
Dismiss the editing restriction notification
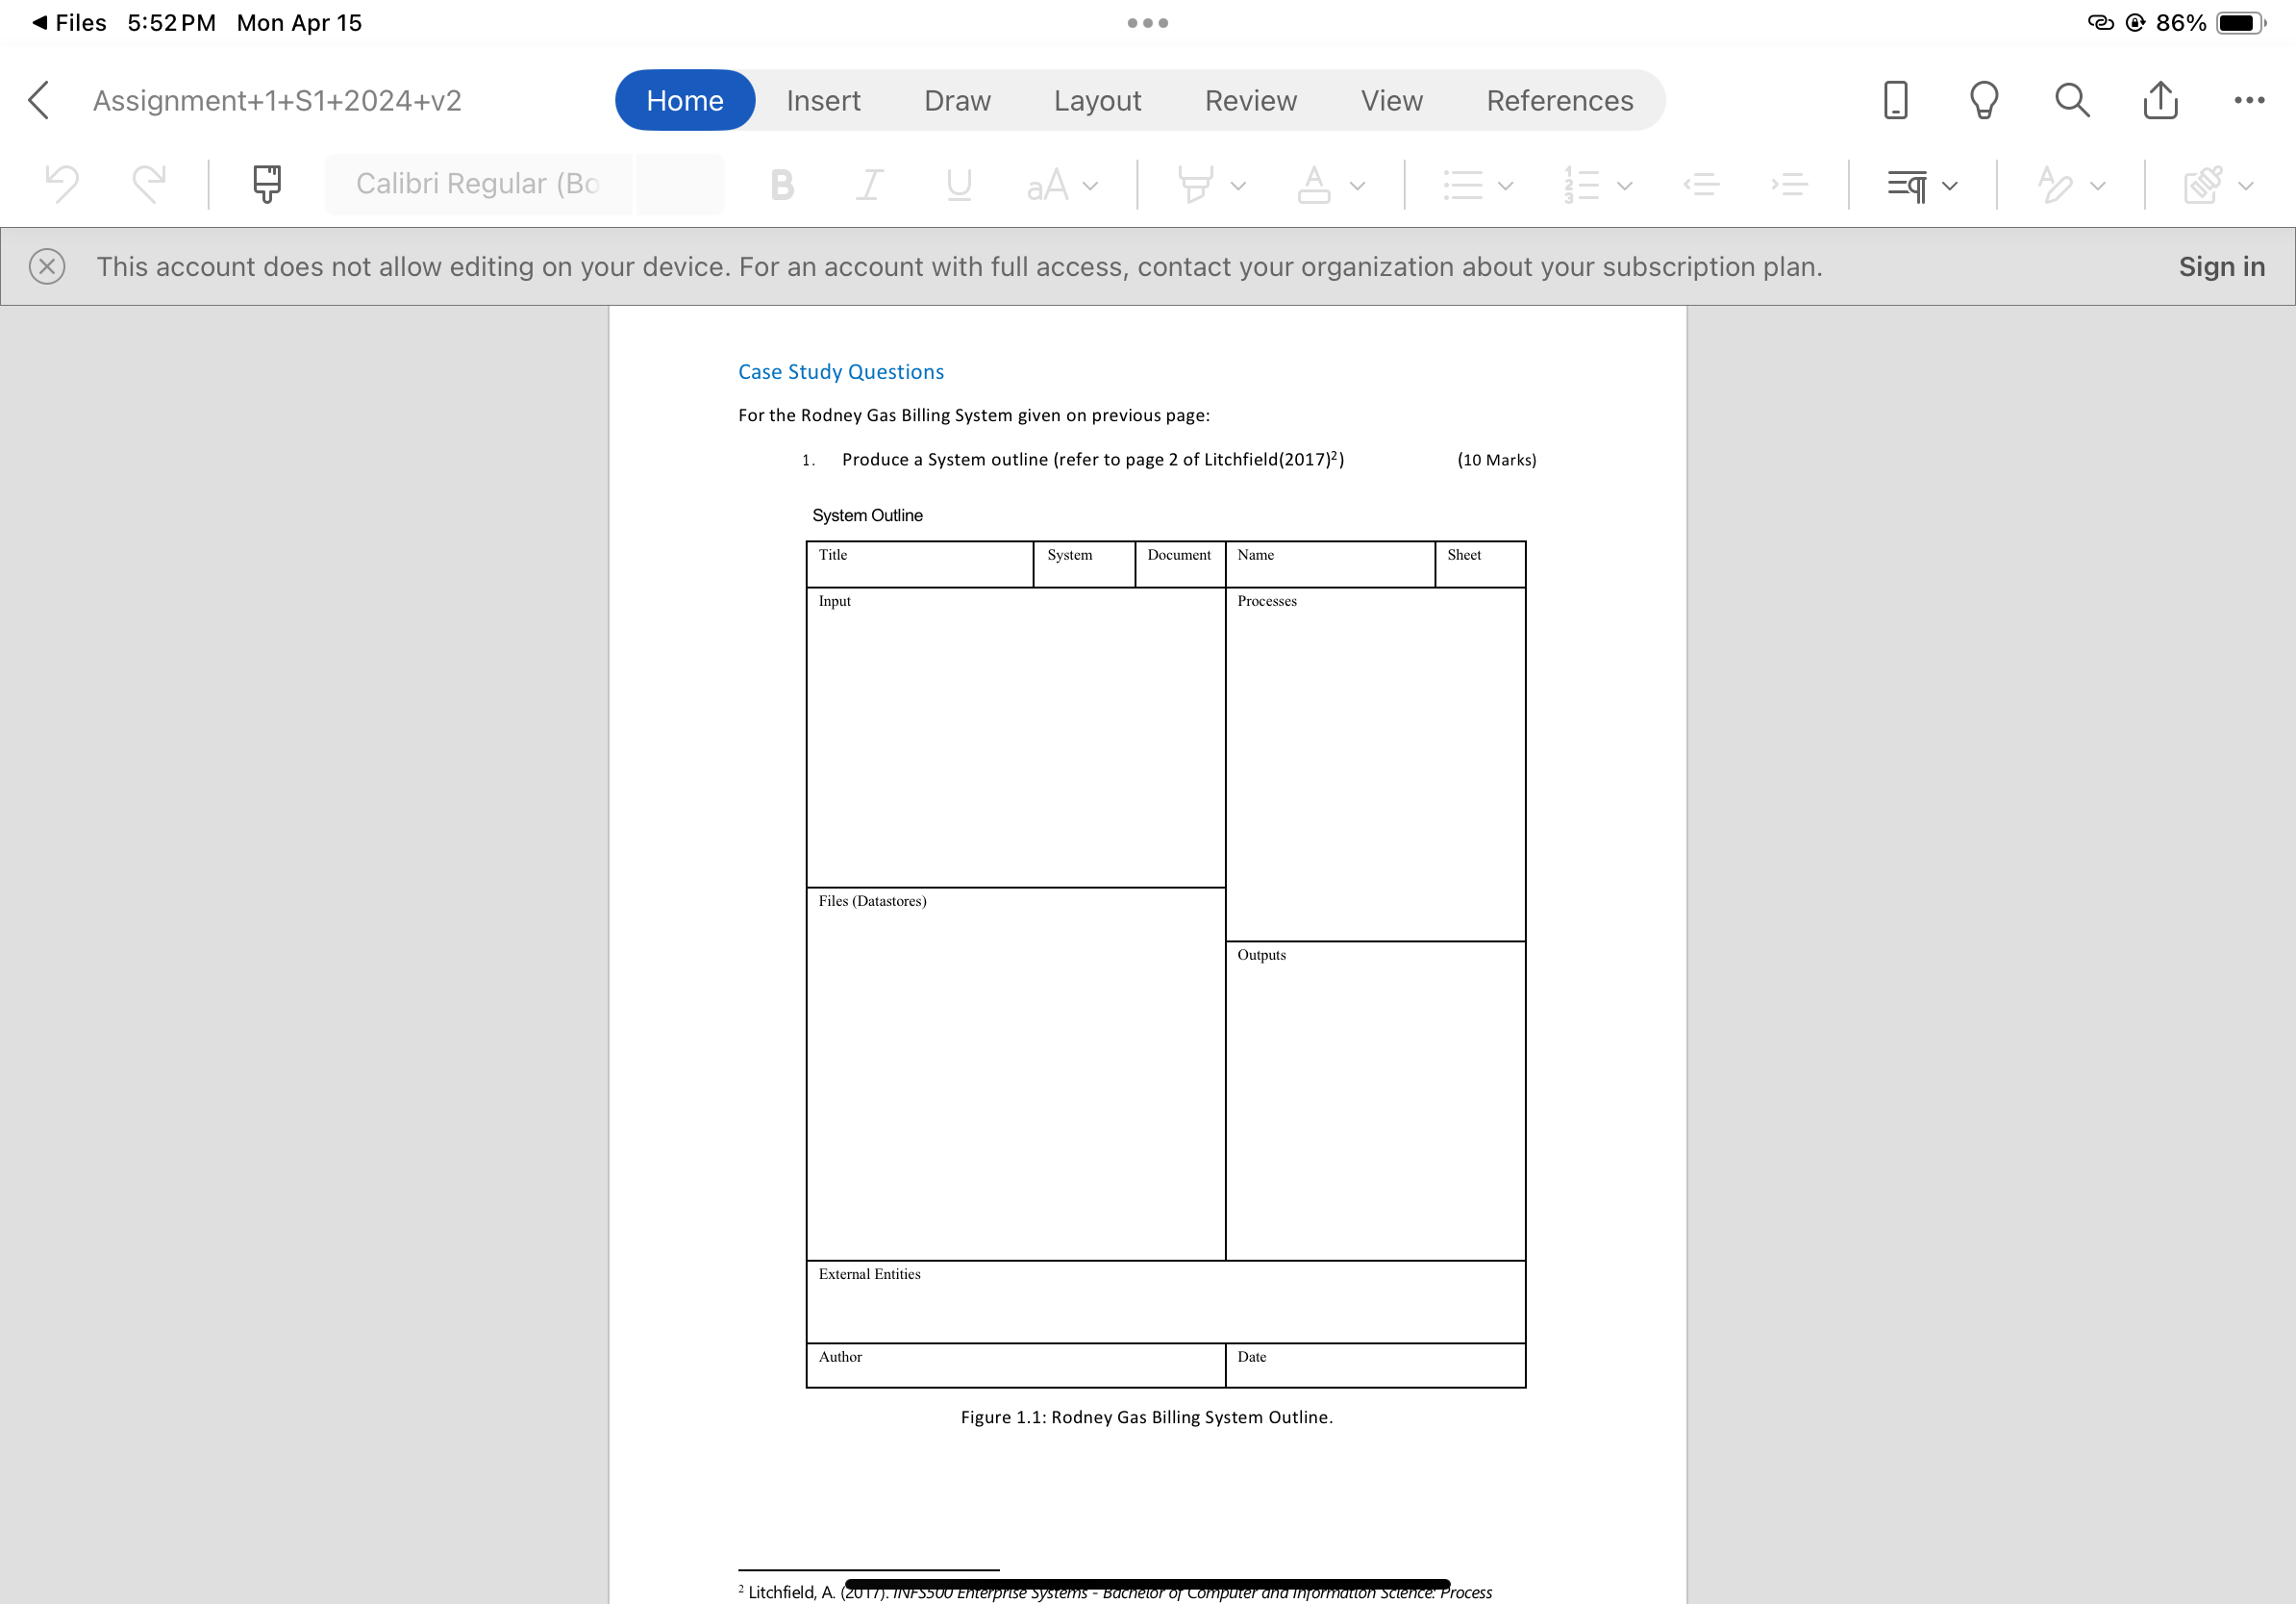pos(47,266)
